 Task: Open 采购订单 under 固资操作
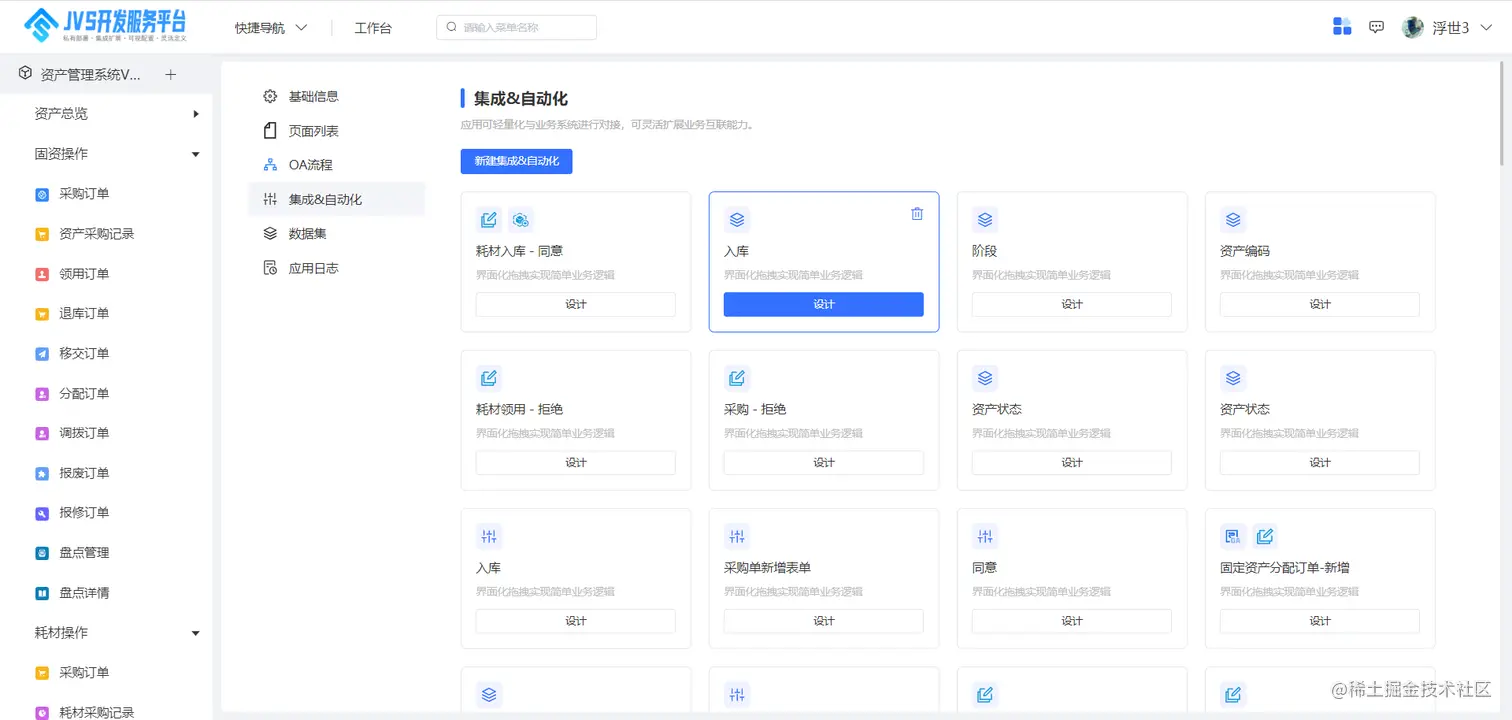(x=84, y=194)
